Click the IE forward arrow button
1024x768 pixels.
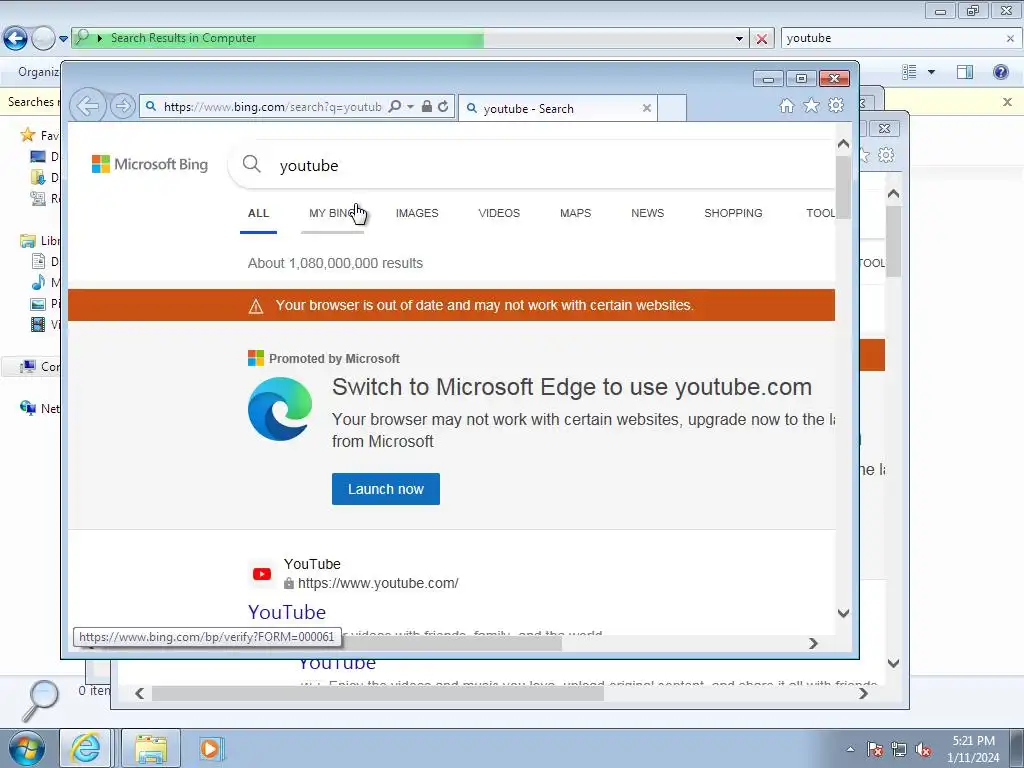123,106
